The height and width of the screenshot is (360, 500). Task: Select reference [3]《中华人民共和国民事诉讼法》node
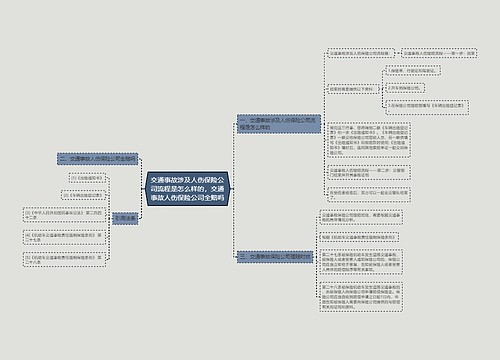(64, 215)
